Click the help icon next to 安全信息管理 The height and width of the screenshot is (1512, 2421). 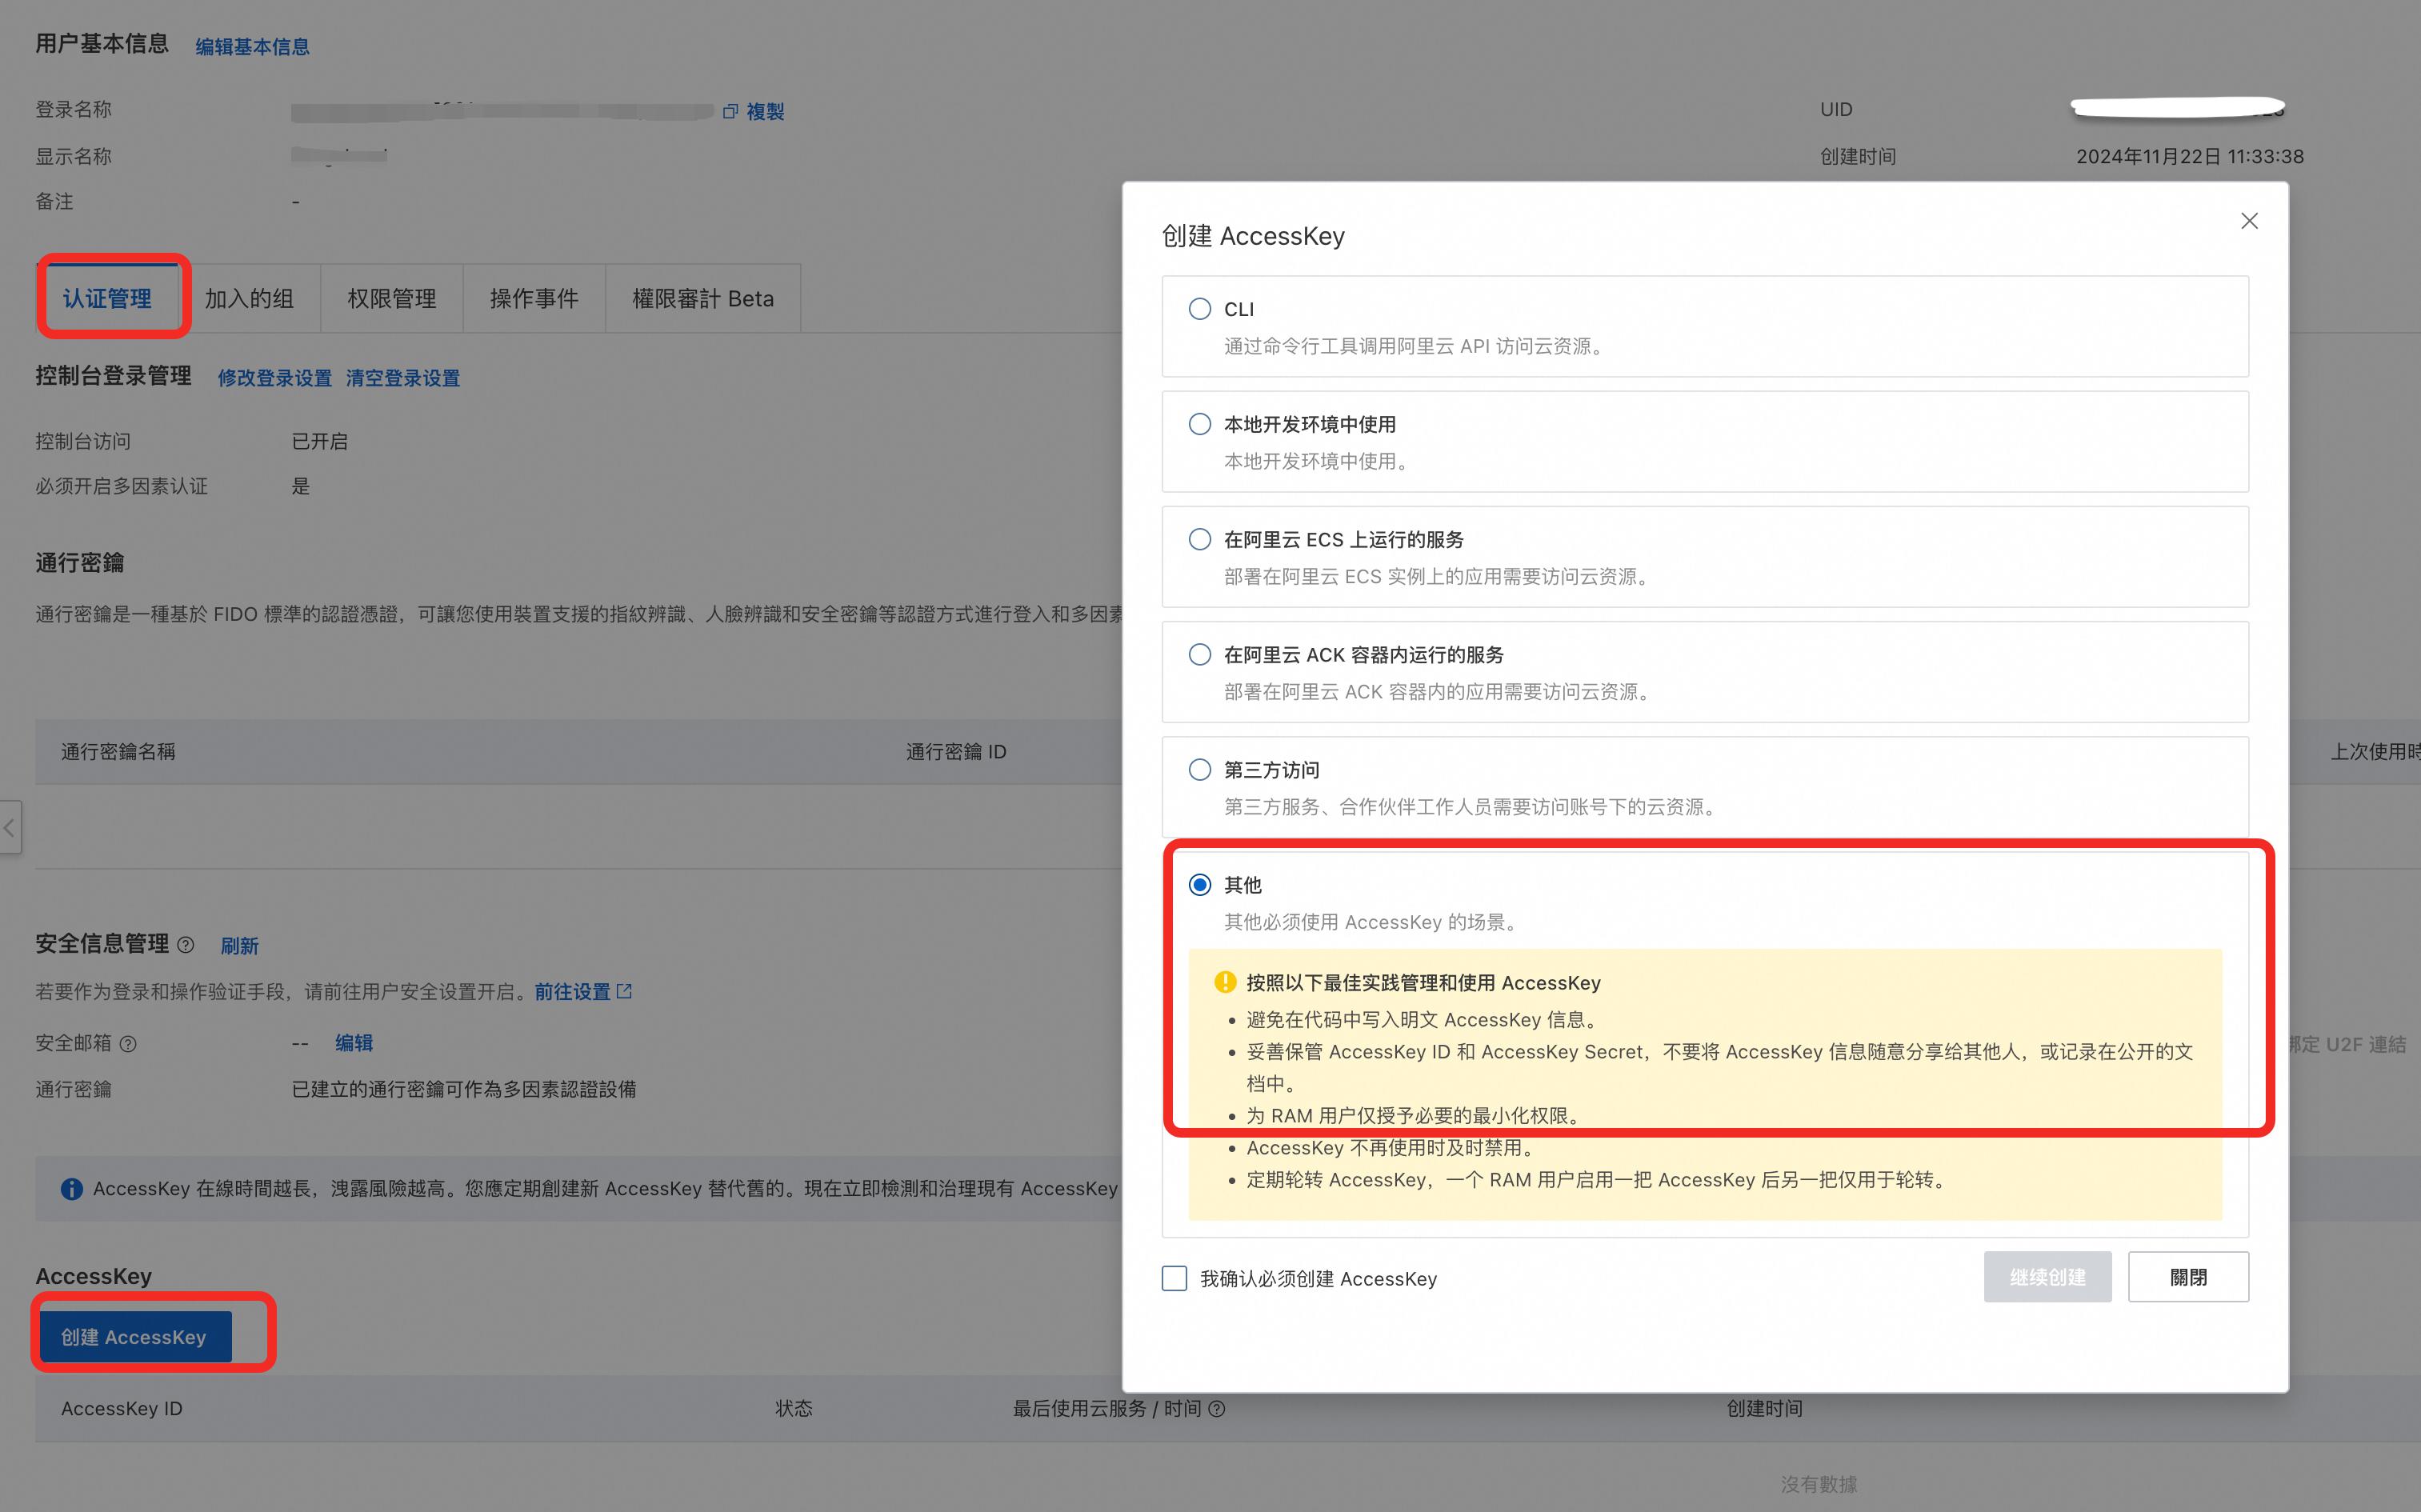(186, 945)
